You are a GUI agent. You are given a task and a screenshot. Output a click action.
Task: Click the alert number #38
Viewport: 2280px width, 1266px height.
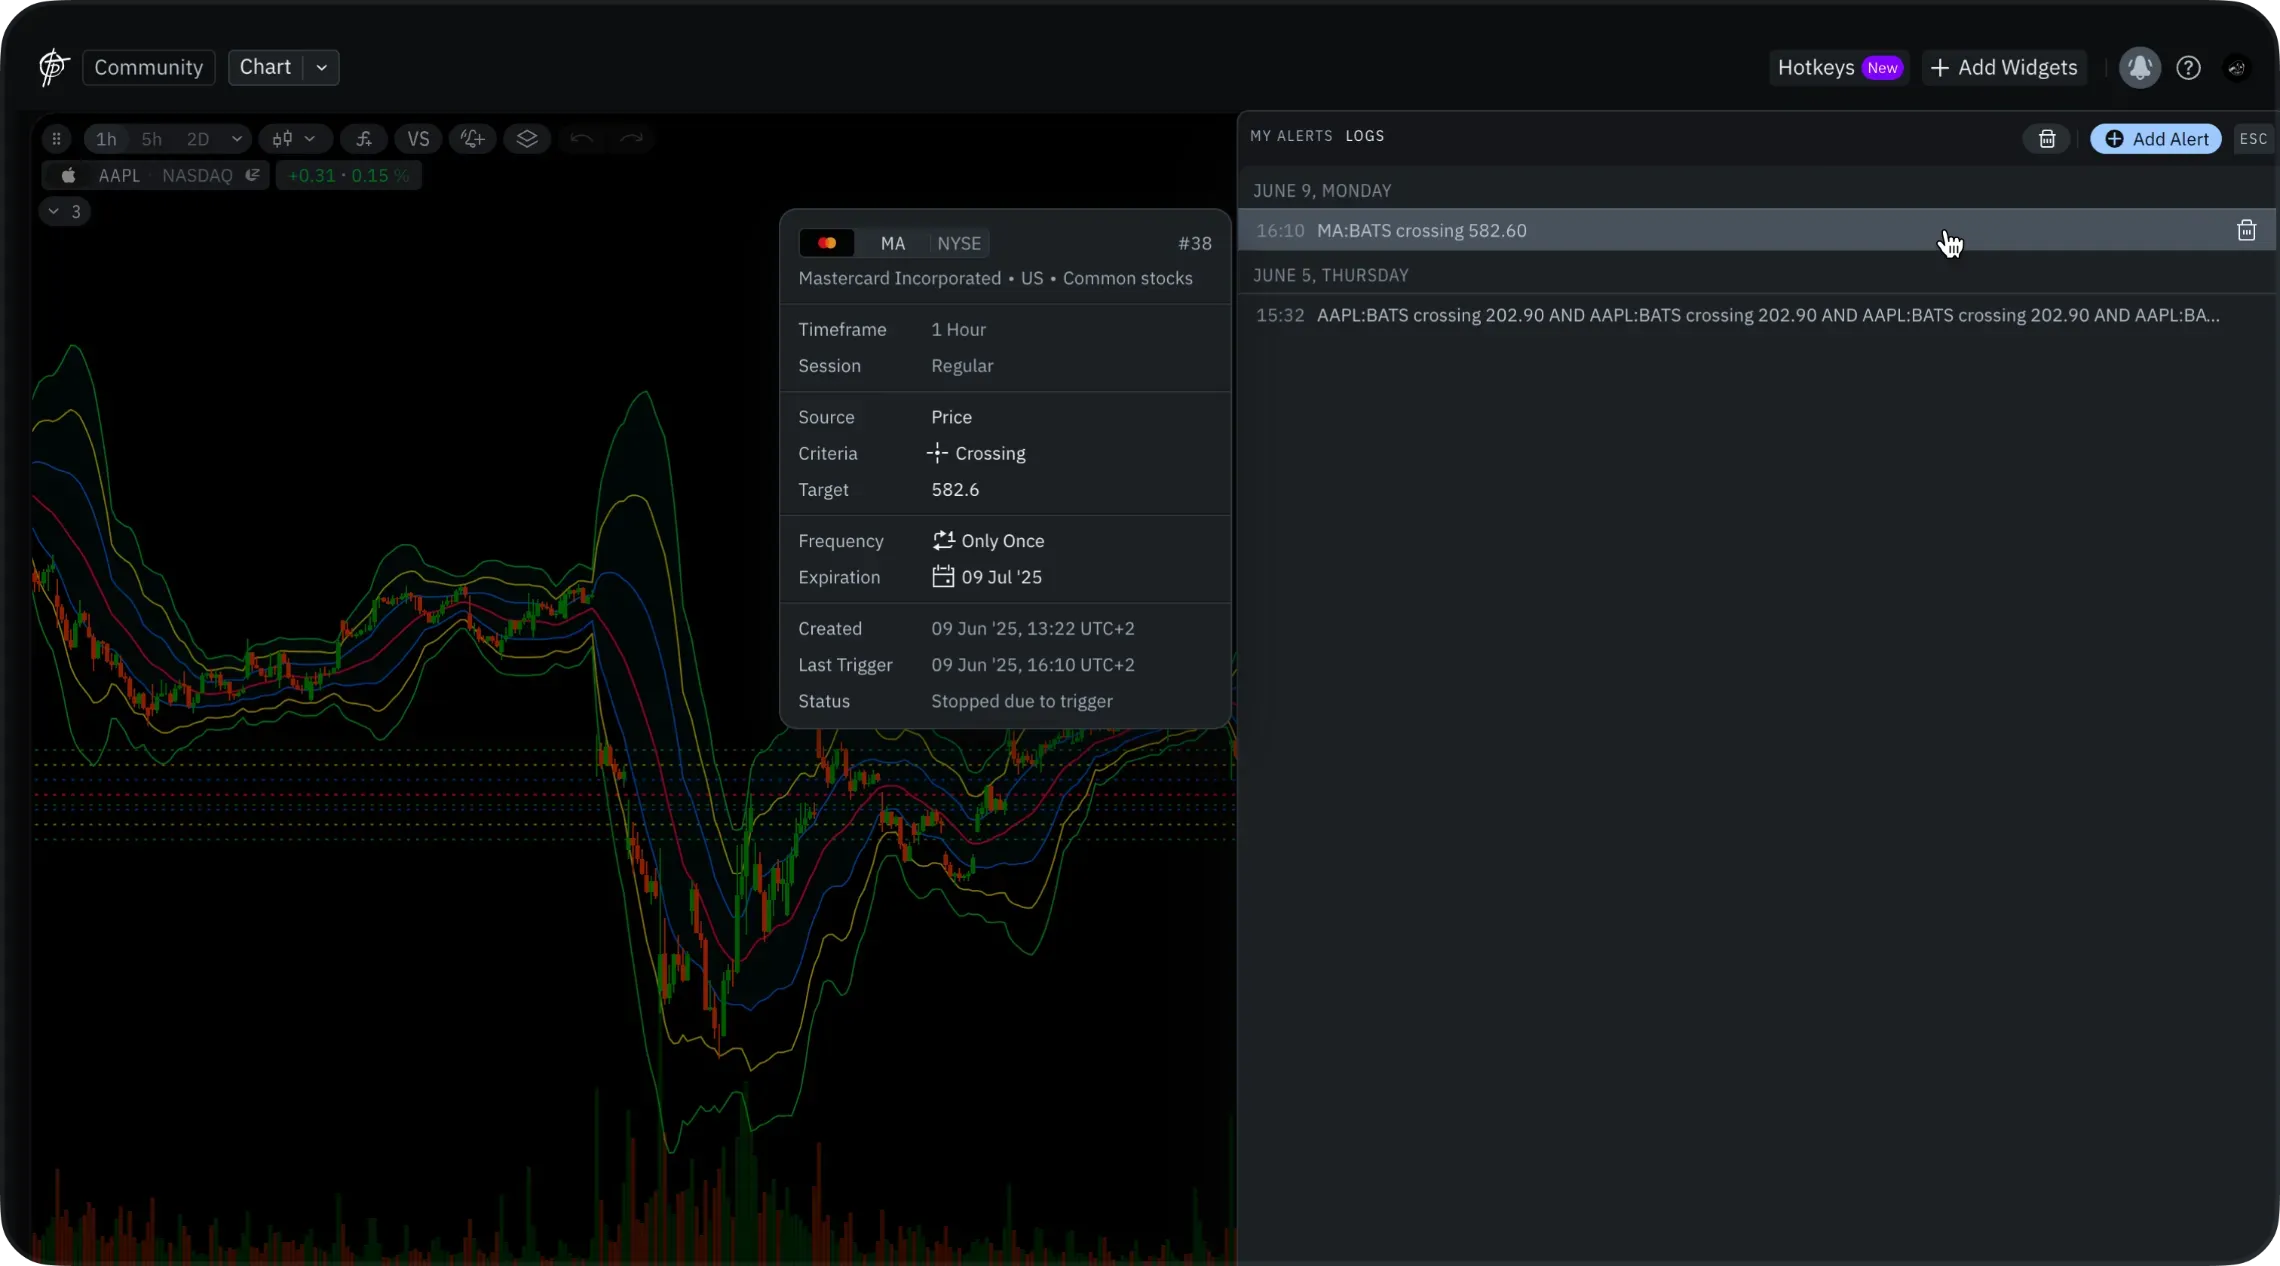[1195, 244]
